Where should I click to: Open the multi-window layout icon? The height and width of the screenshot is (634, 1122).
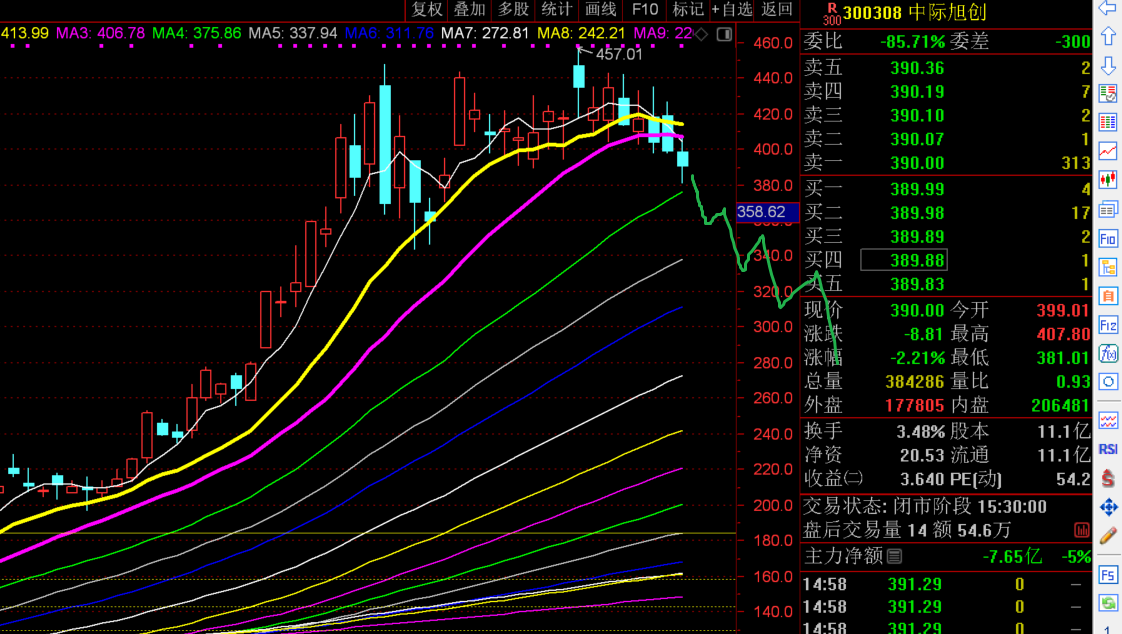(x=1108, y=209)
